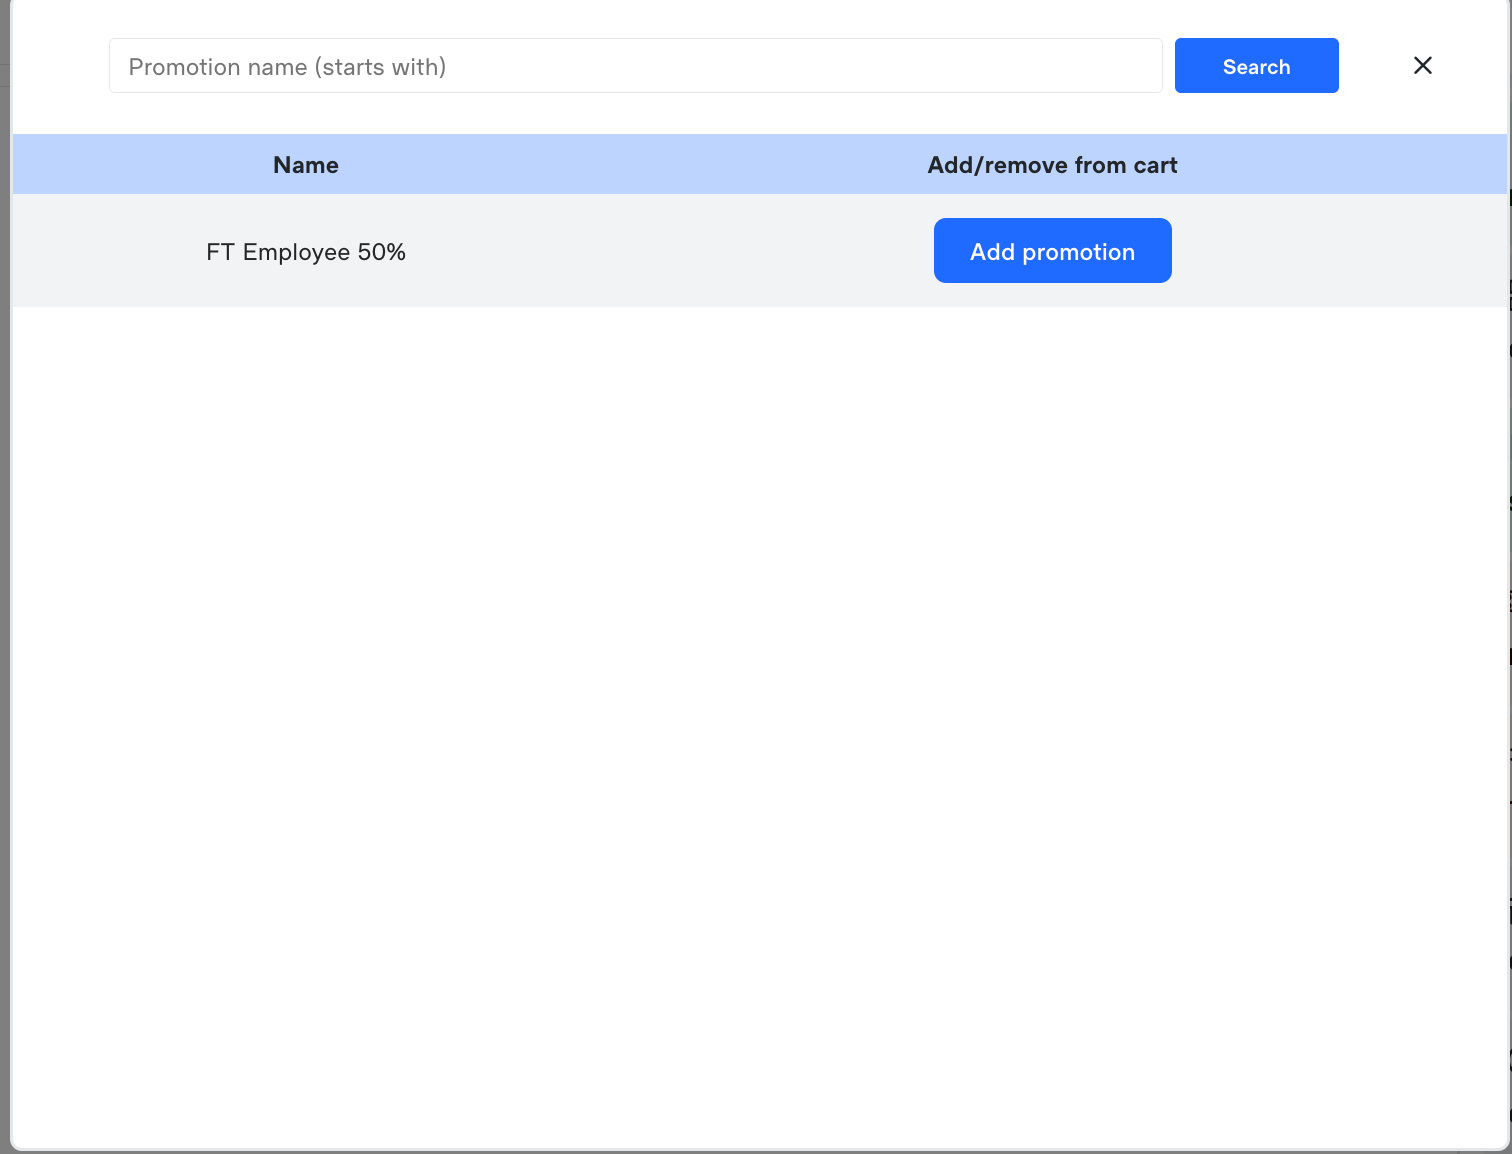Click the X icon beside Search
The width and height of the screenshot is (1512, 1154).
1422,66
